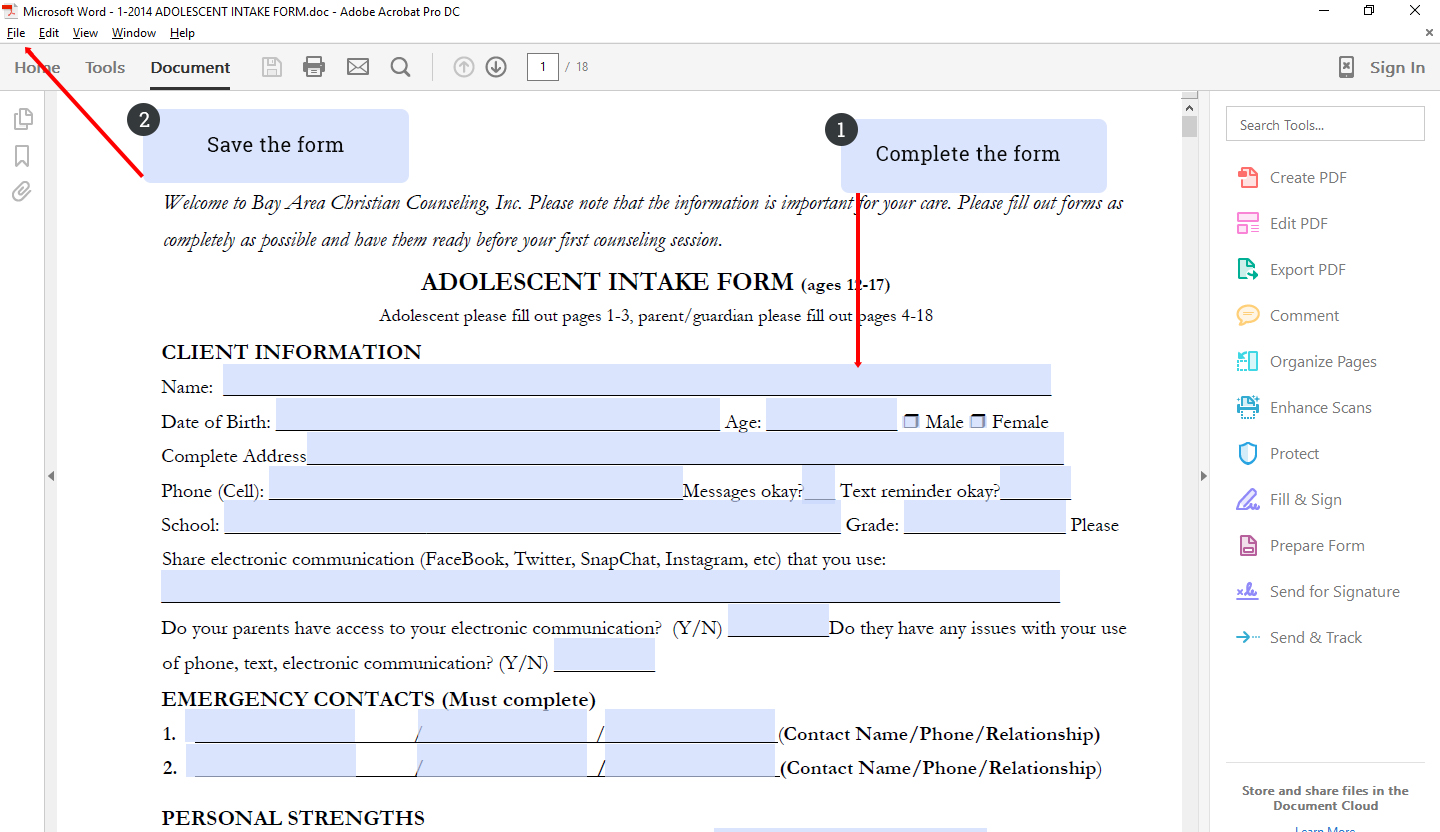Image resolution: width=1440 pixels, height=832 pixels.
Task: Click the email attachment icon
Action: (358, 66)
